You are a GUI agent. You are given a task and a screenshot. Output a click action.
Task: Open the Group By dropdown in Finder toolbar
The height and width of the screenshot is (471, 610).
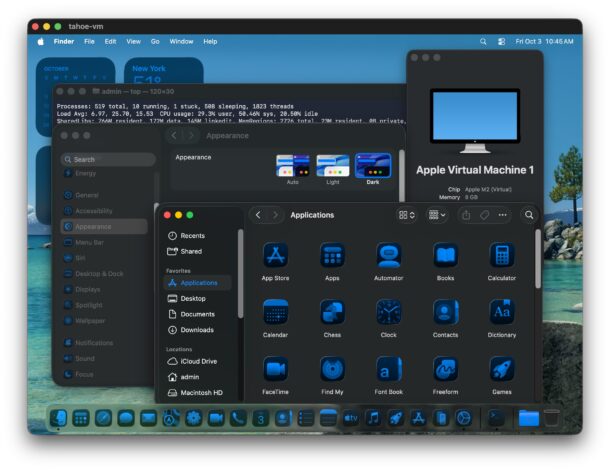click(x=437, y=215)
